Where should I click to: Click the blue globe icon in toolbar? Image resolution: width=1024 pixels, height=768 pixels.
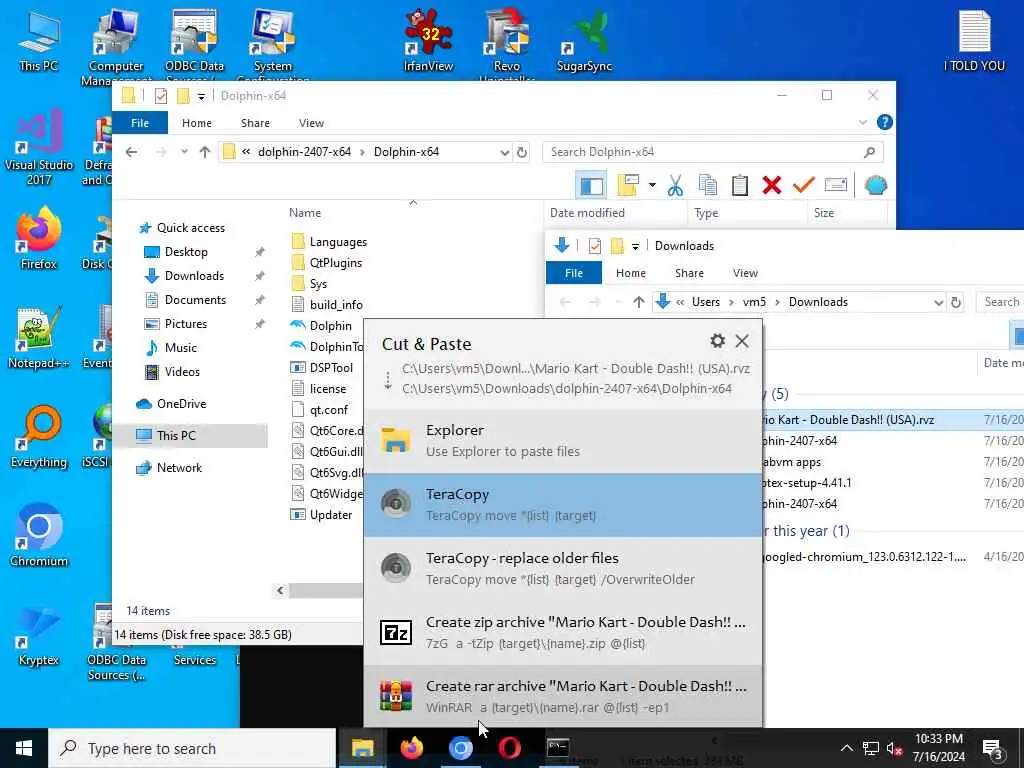pos(875,186)
